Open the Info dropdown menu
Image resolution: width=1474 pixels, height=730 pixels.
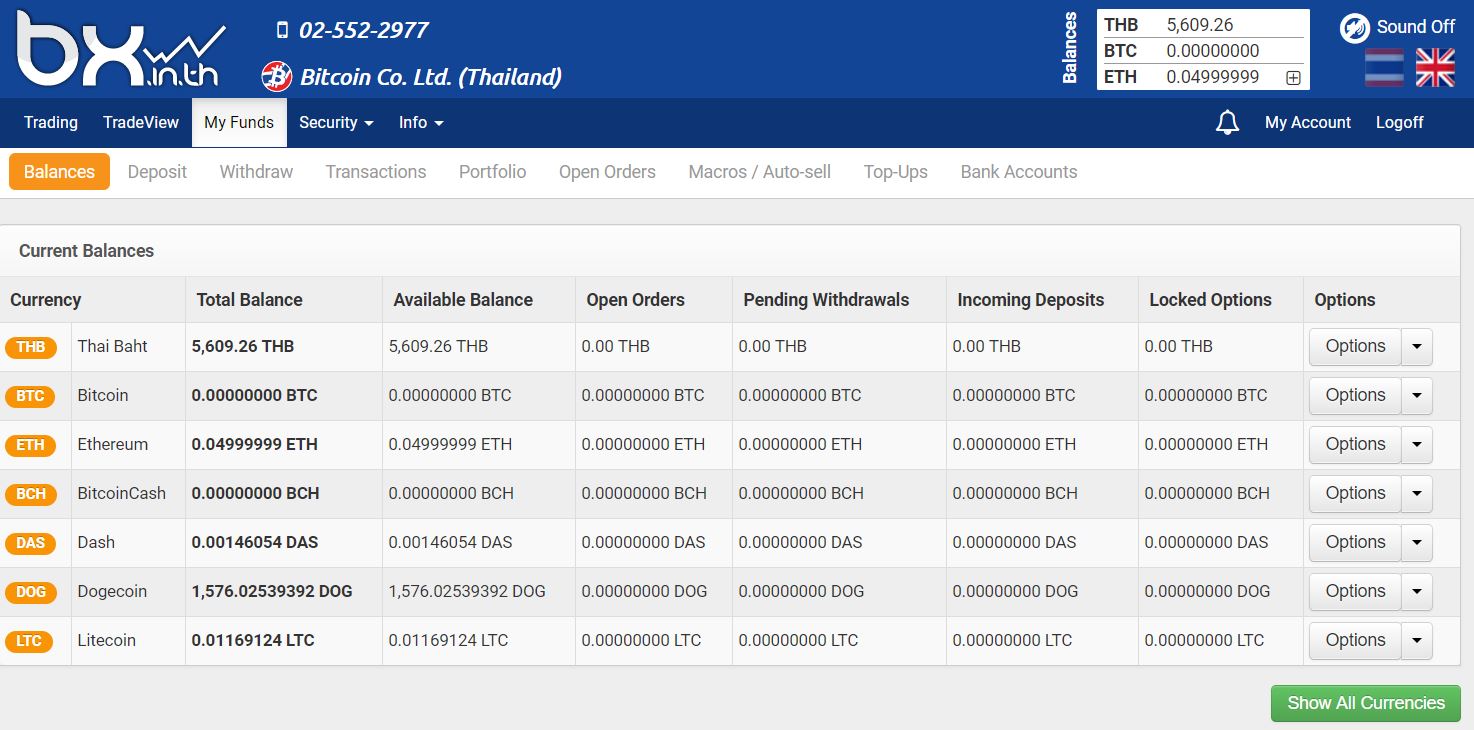(421, 122)
